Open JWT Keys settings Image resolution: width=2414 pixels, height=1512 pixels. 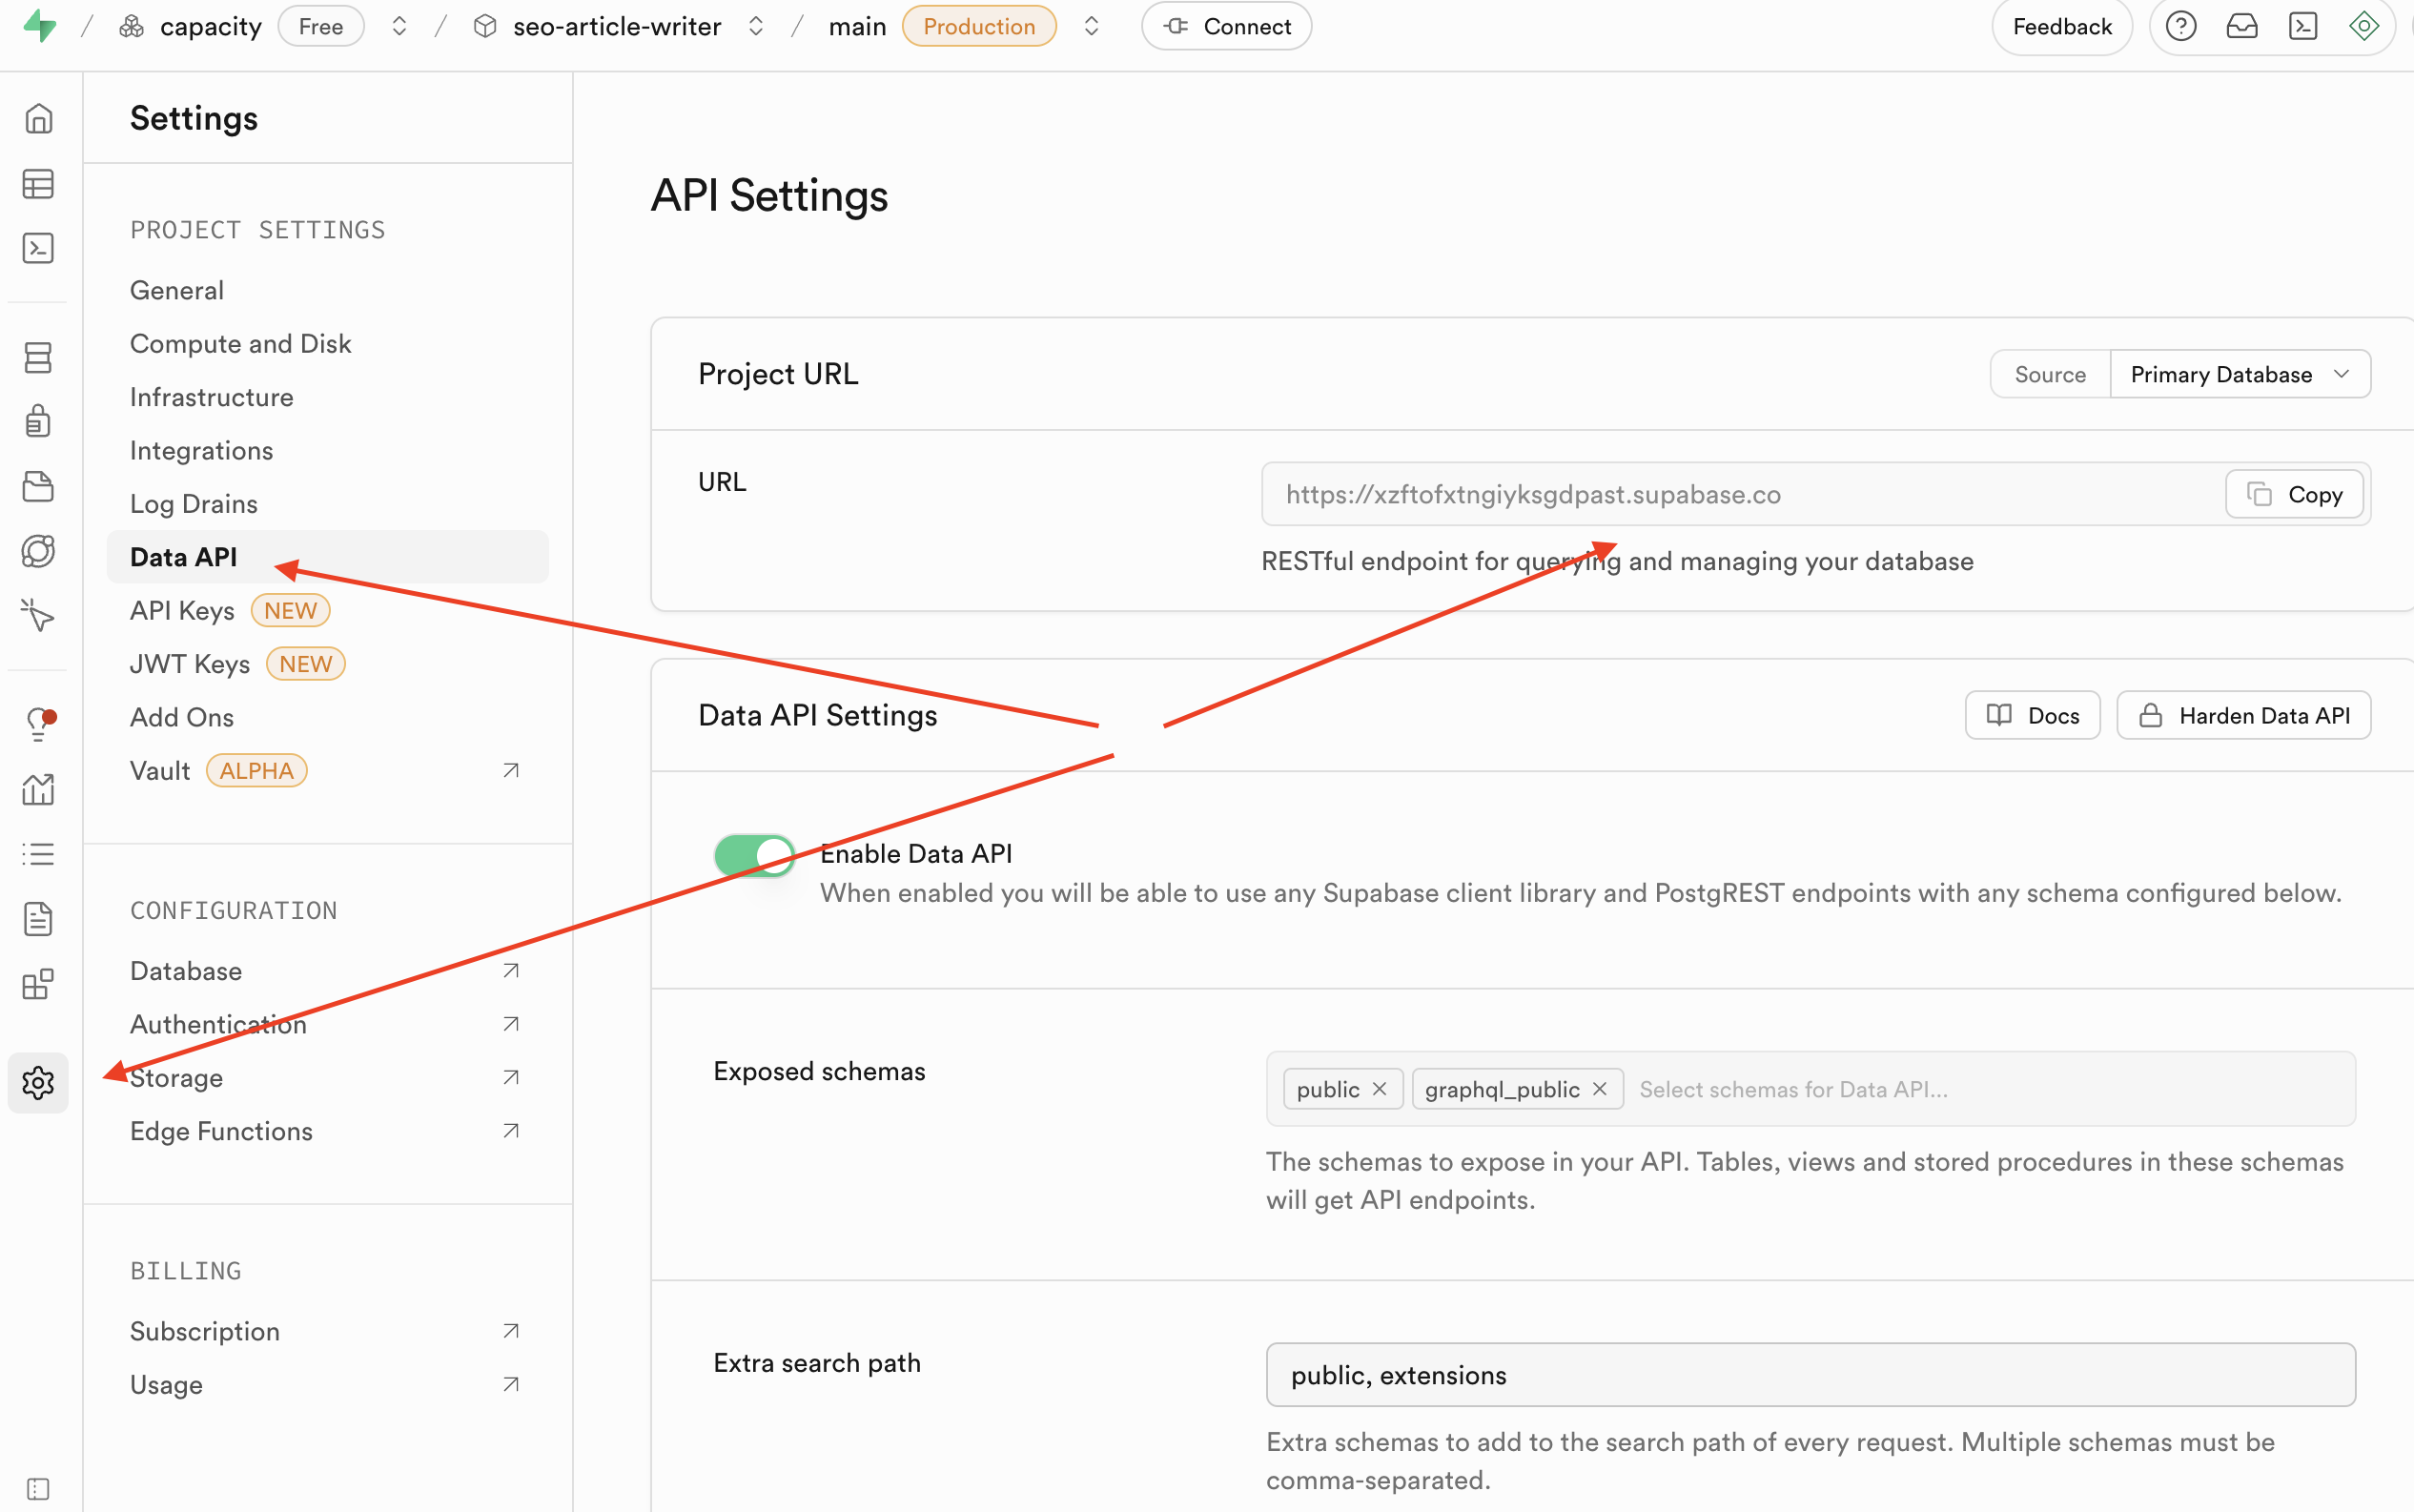(190, 664)
